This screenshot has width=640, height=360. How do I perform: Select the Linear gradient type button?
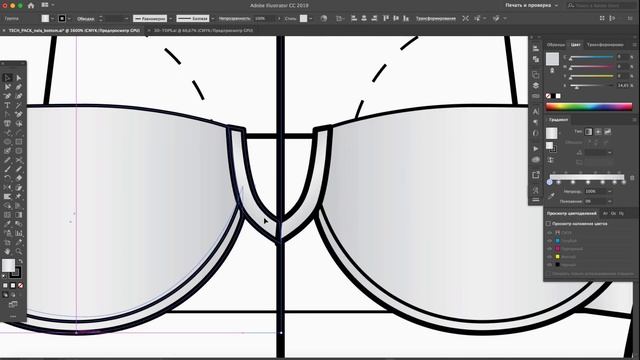click(589, 131)
